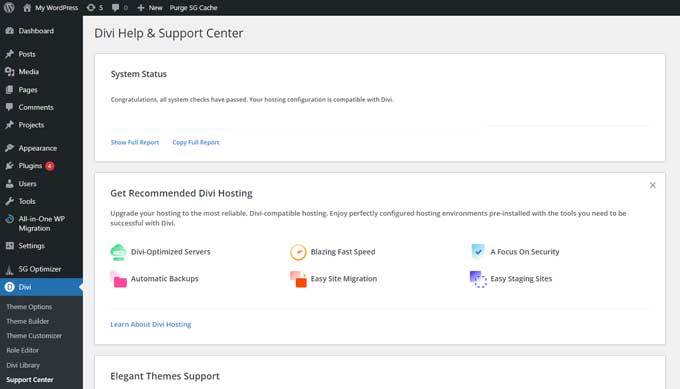Viewport: 680px width, 389px height.
Task: Click the Easy Site Migration icon
Action: coord(298,279)
